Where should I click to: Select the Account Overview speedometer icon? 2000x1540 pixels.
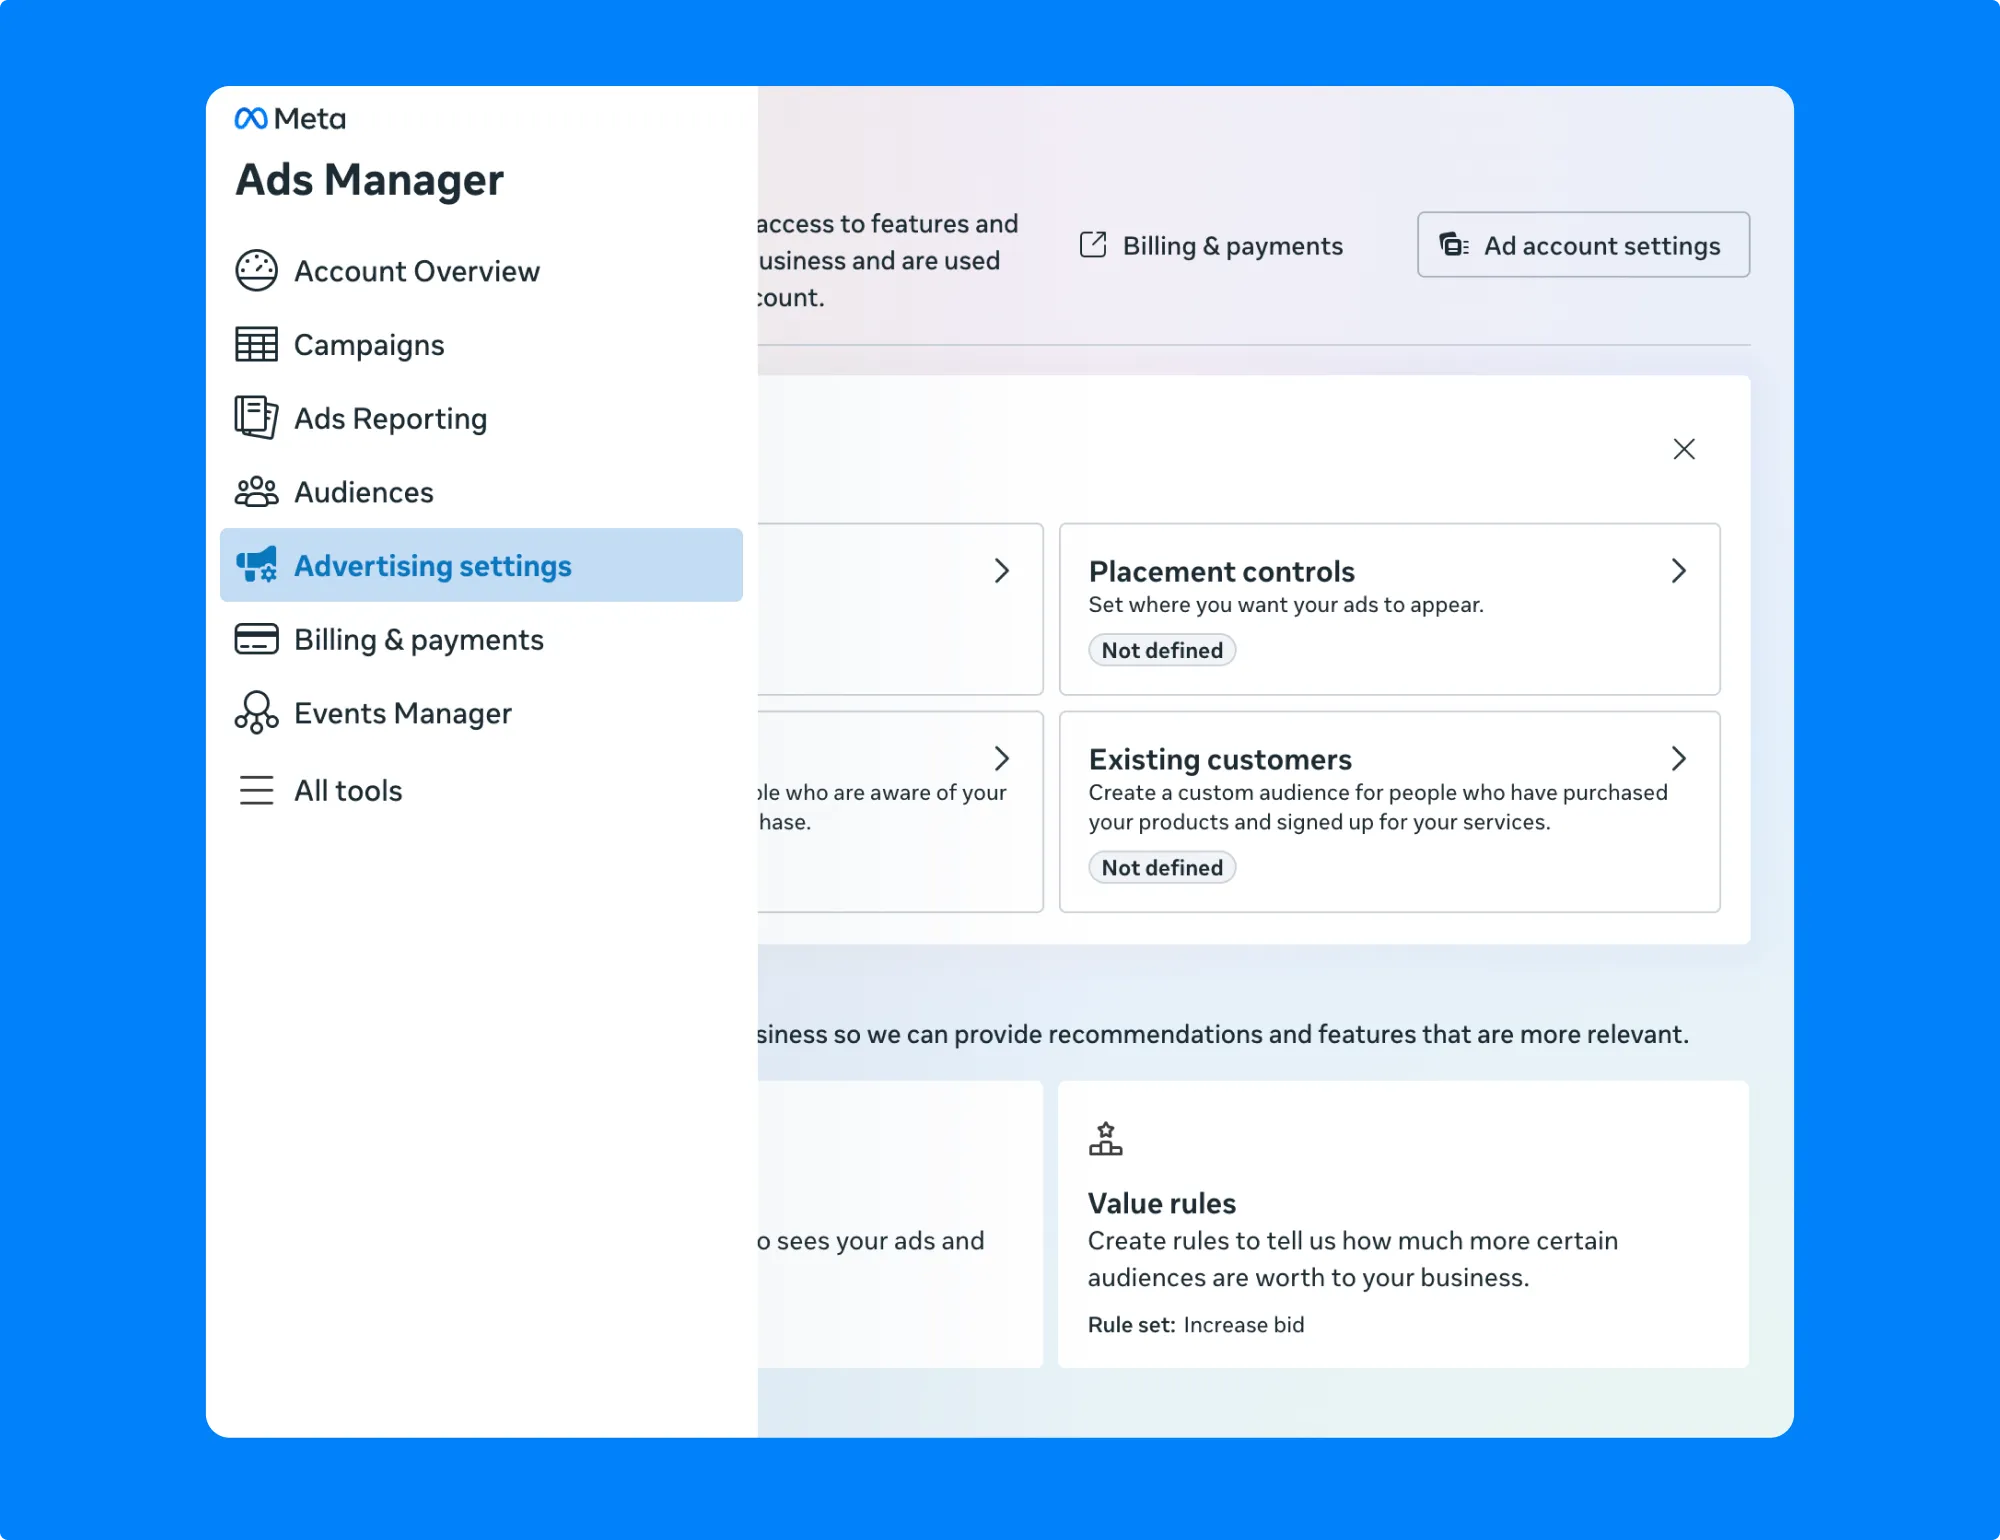256,270
